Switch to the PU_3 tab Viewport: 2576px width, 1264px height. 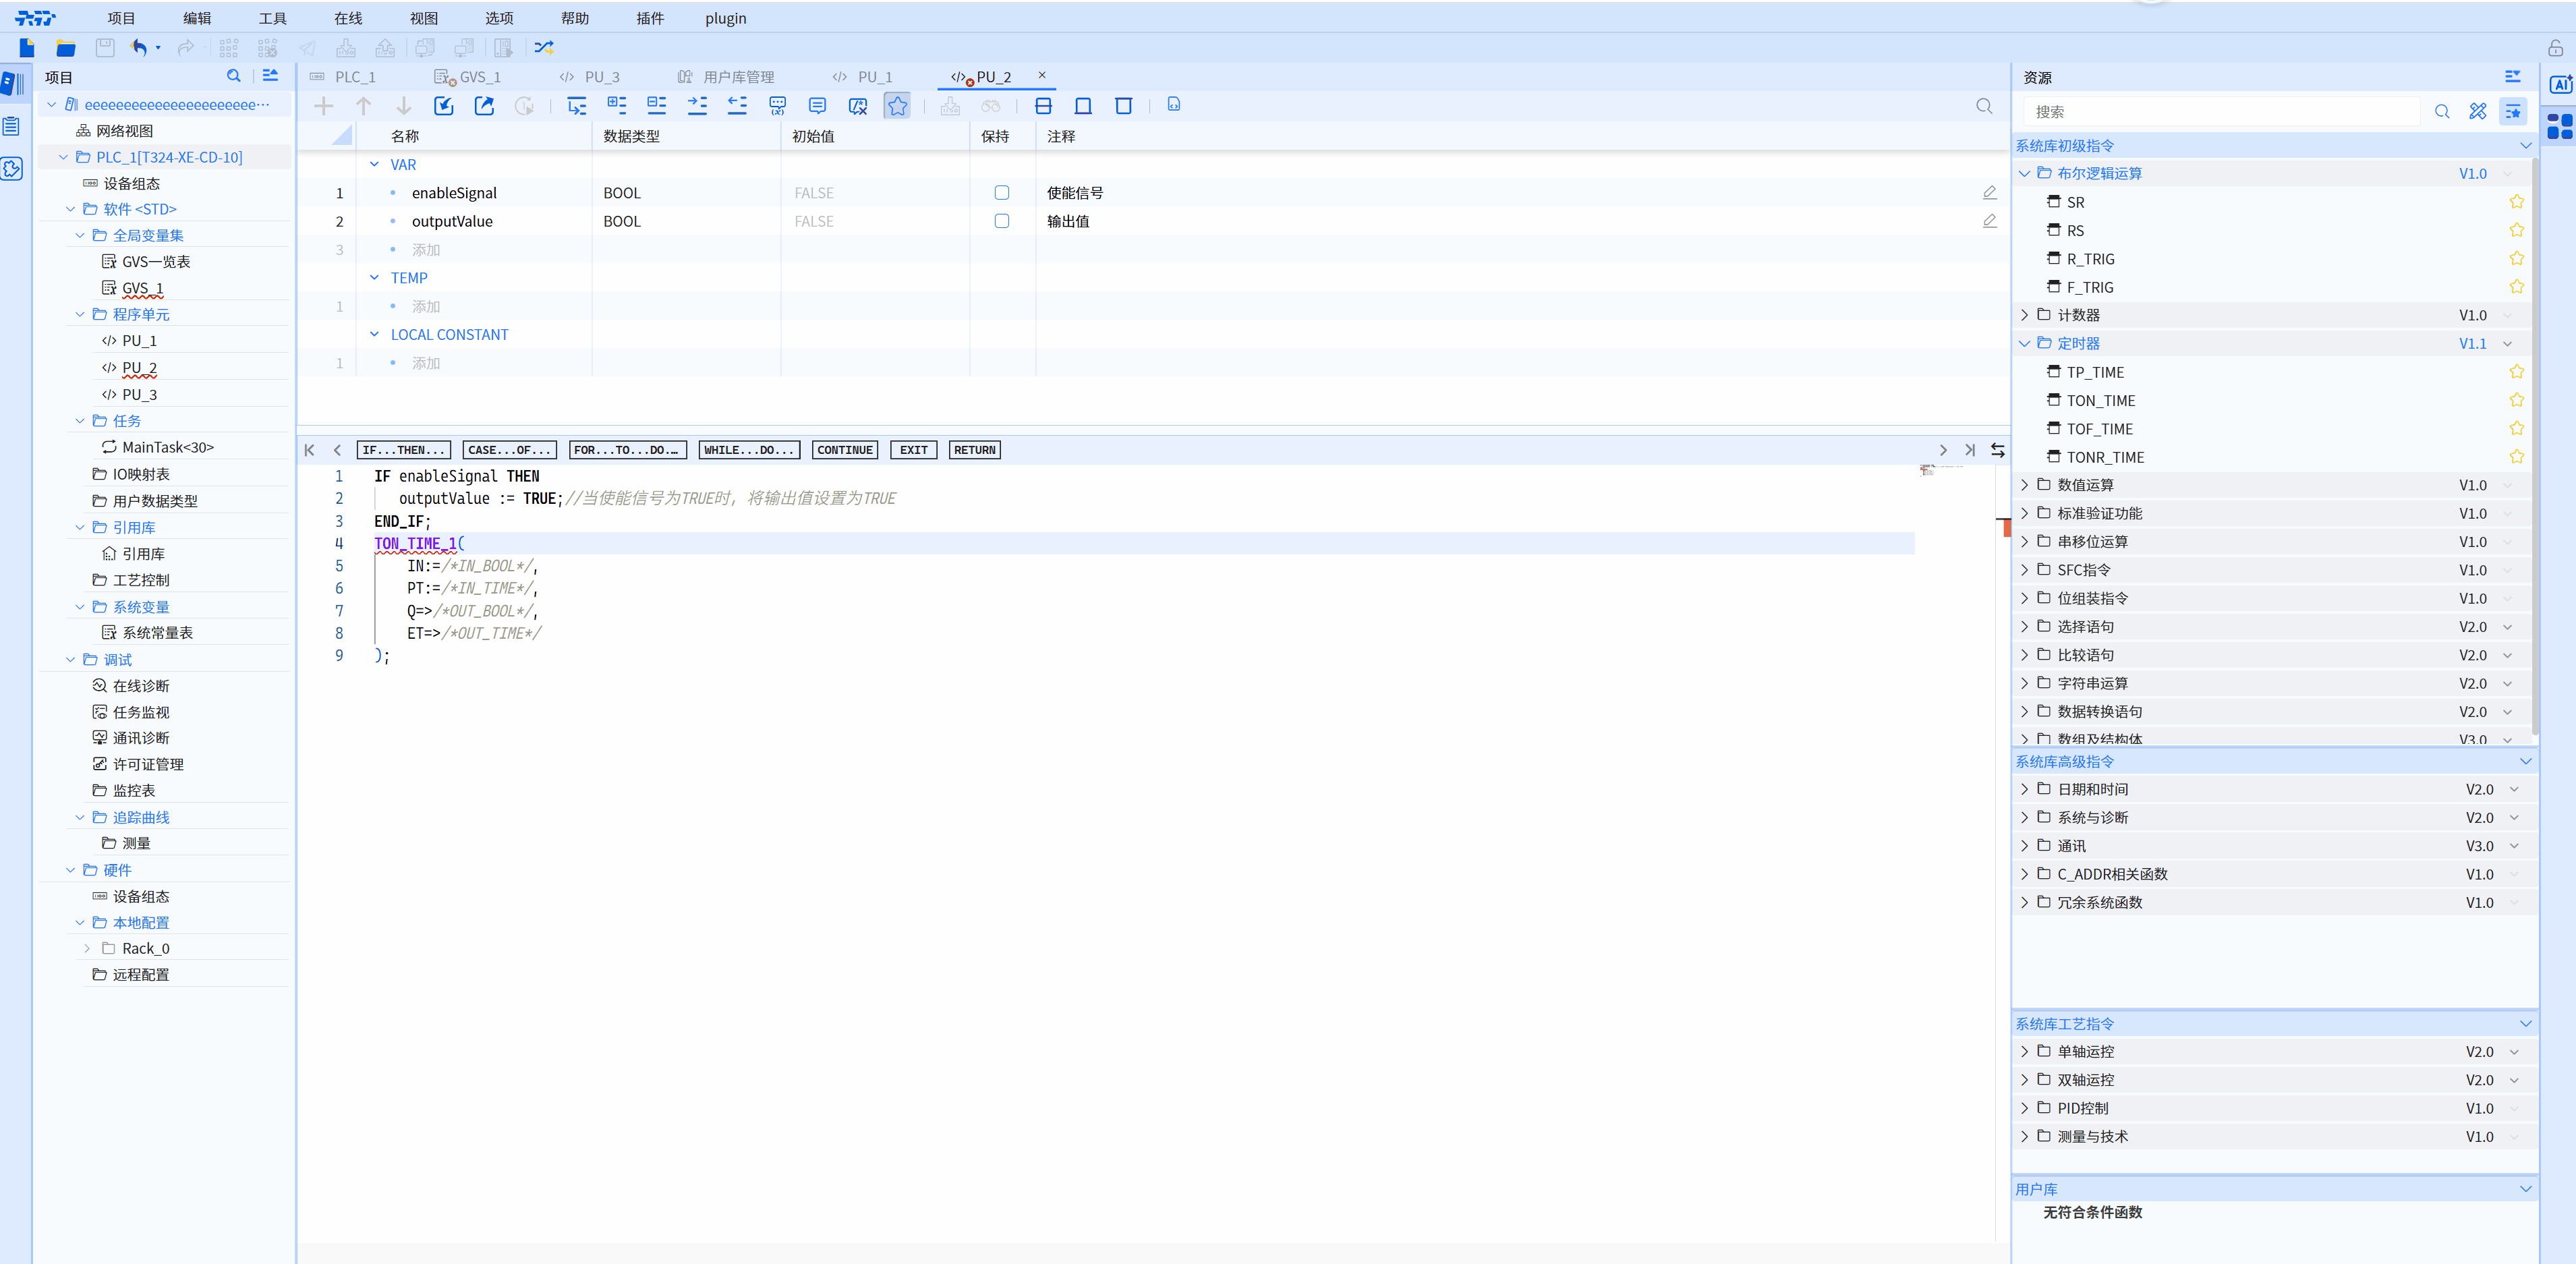600,77
